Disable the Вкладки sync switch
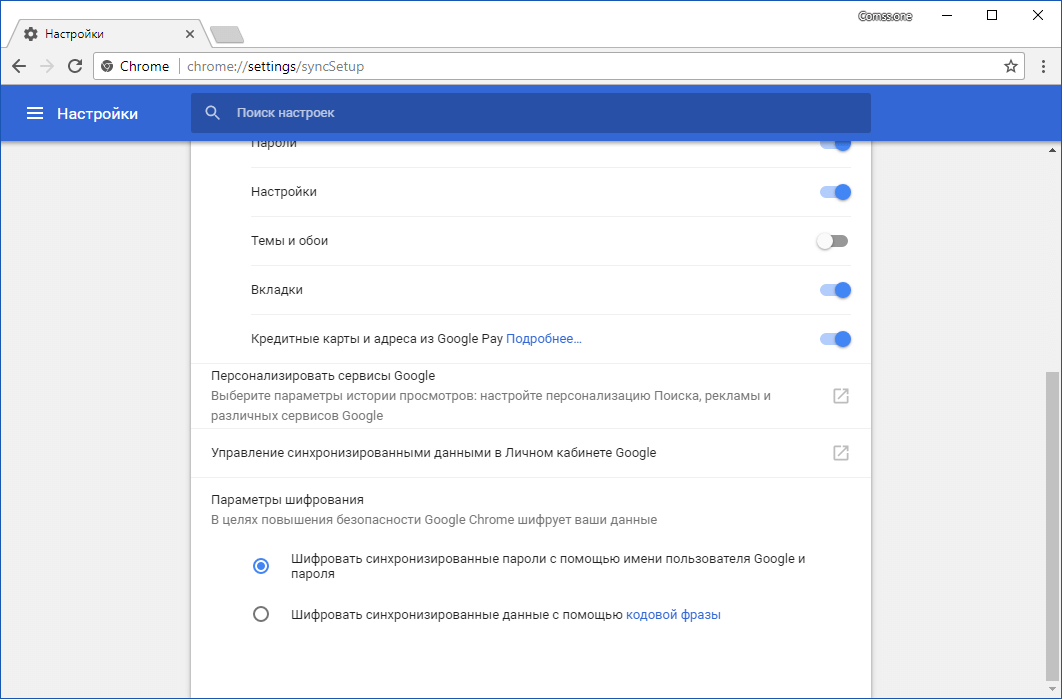This screenshot has height=699, width=1062. click(x=835, y=290)
